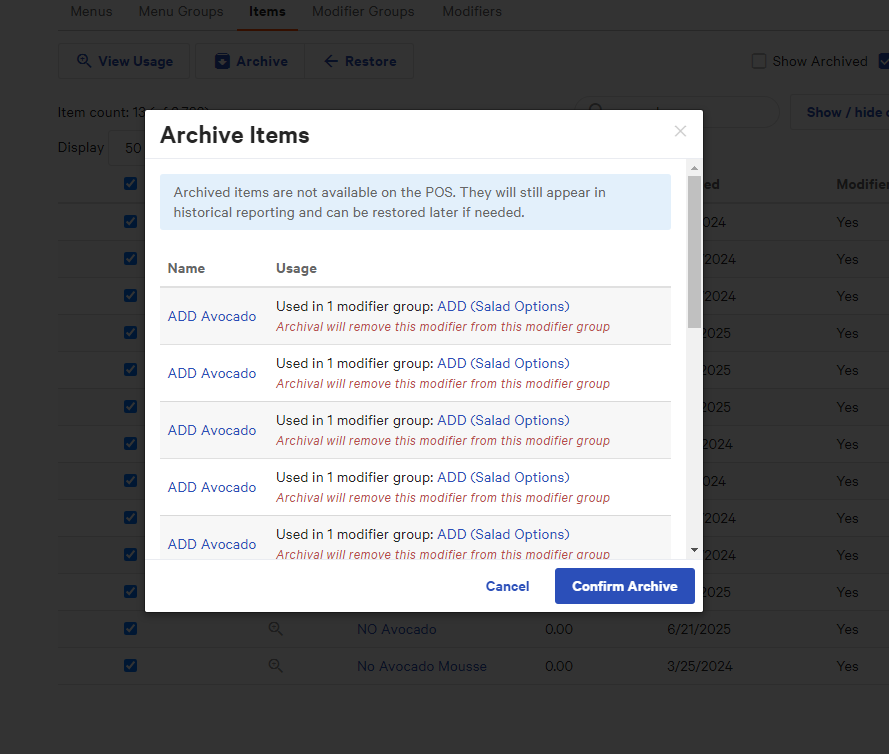The height and width of the screenshot is (754, 889).
Task: Click the search icon in the search field
Action: [x=596, y=112]
